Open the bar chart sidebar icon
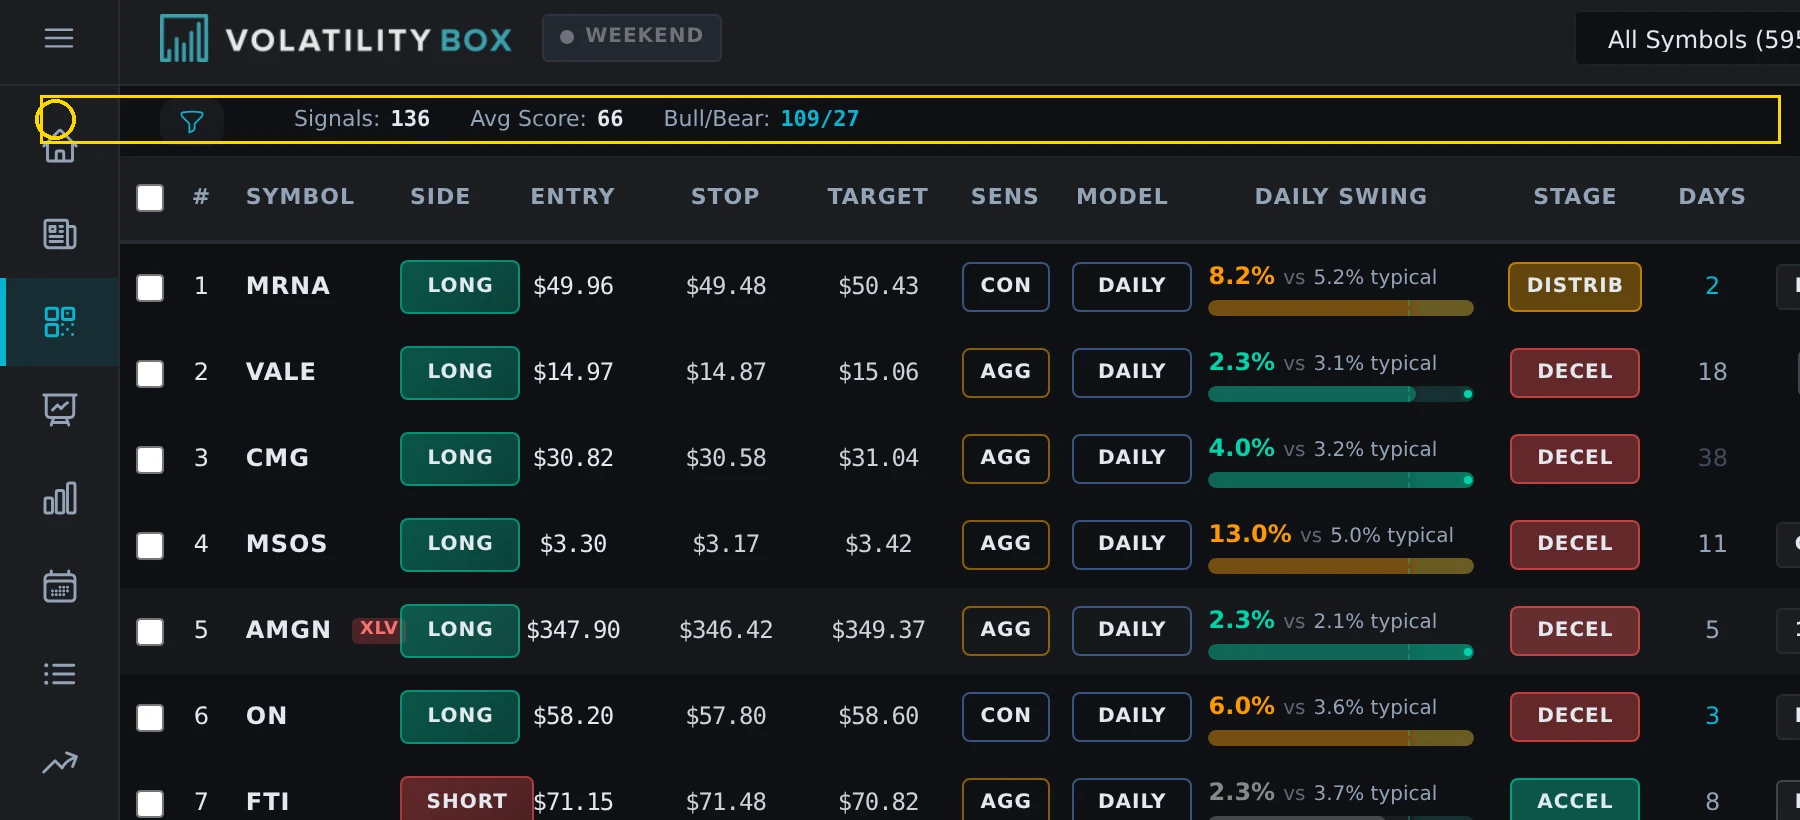The image size is (1800, 820). [60, 498]
